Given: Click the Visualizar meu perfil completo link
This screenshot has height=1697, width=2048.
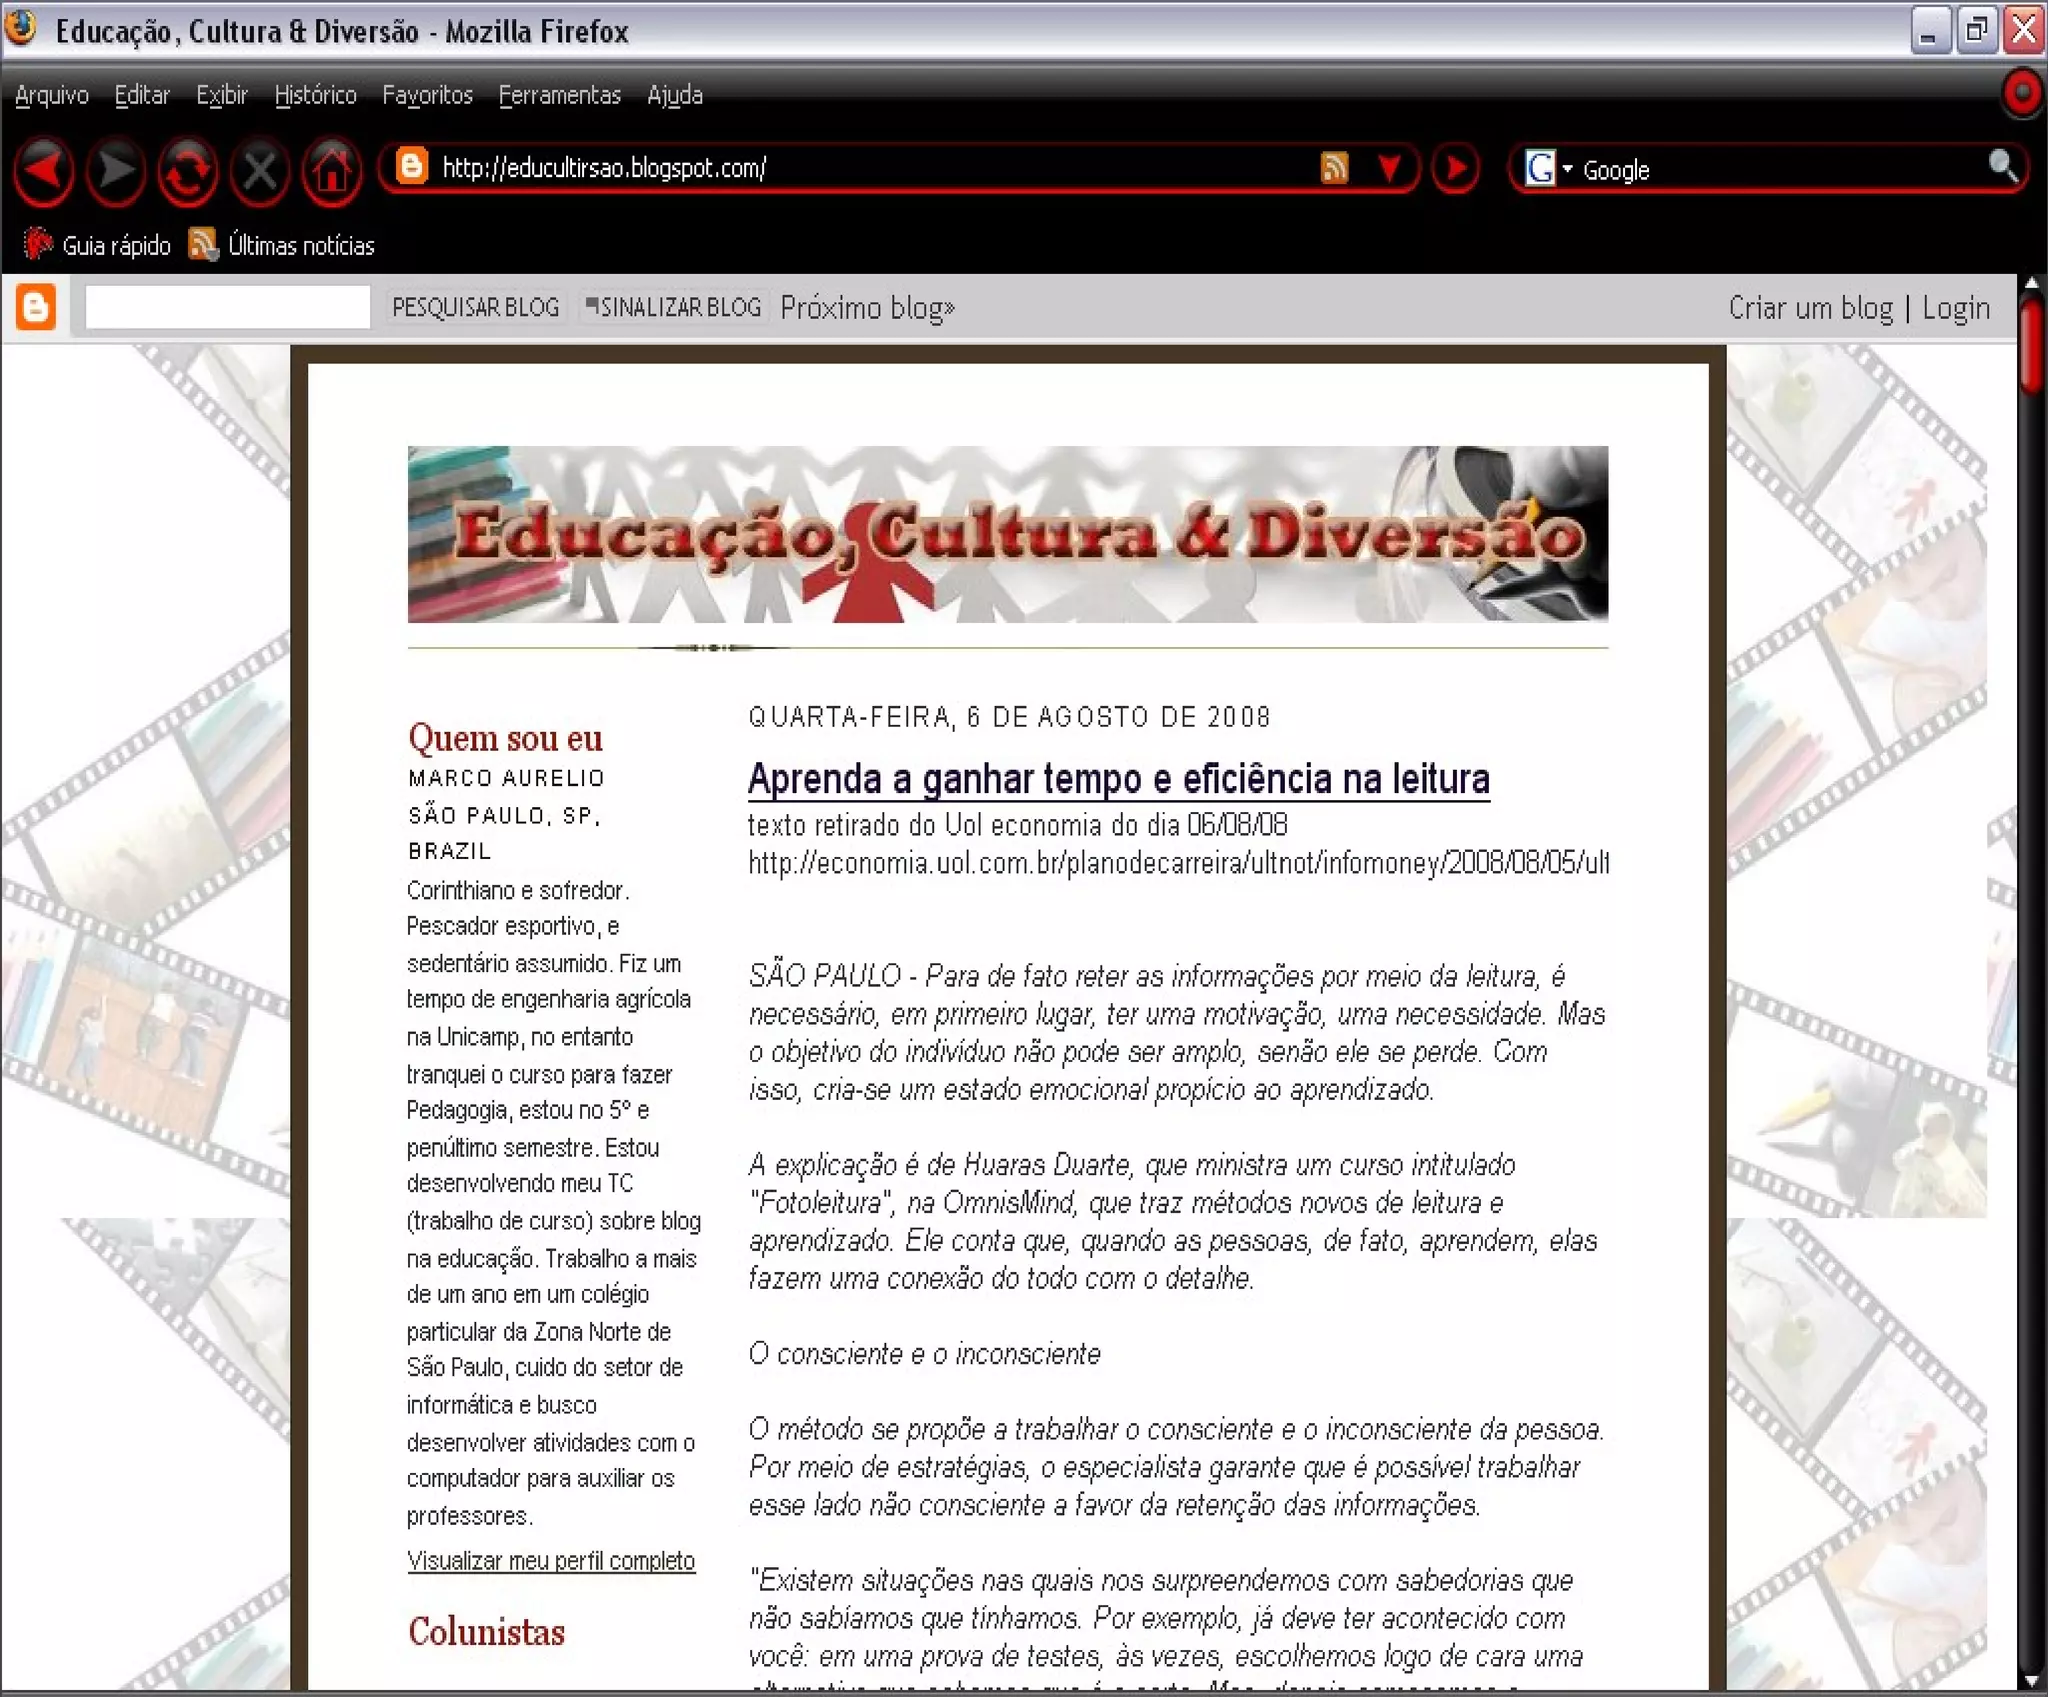Looking at the screenshot, I should coord(550,1561).
